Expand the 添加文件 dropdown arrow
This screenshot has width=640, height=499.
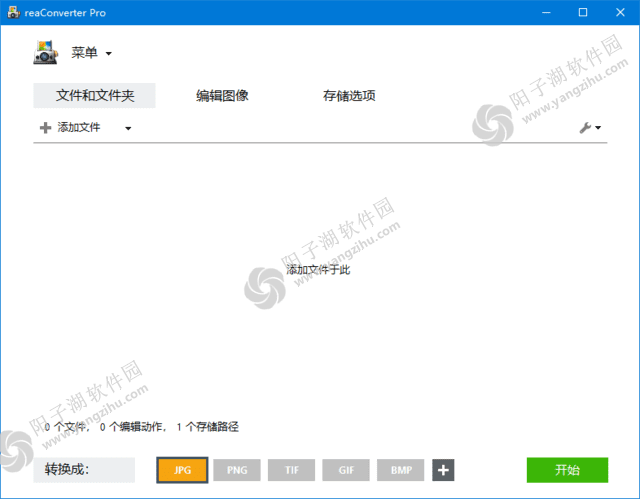[x=128, y=128]
